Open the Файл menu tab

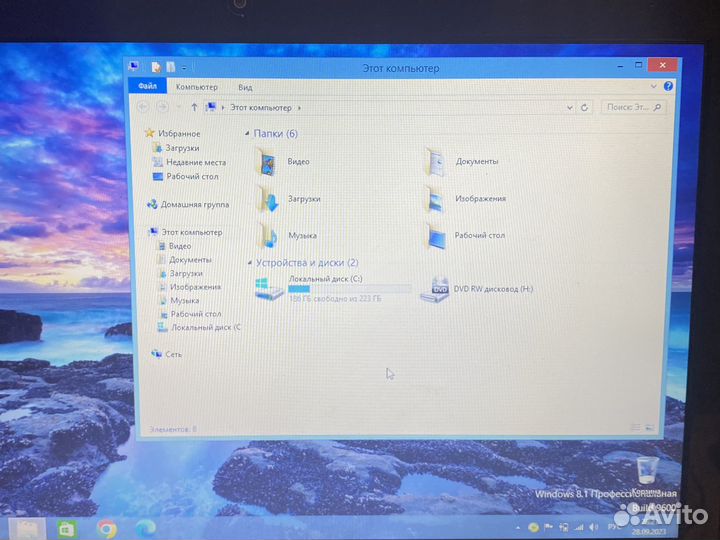pyautogui.click(x=147, y=86)
